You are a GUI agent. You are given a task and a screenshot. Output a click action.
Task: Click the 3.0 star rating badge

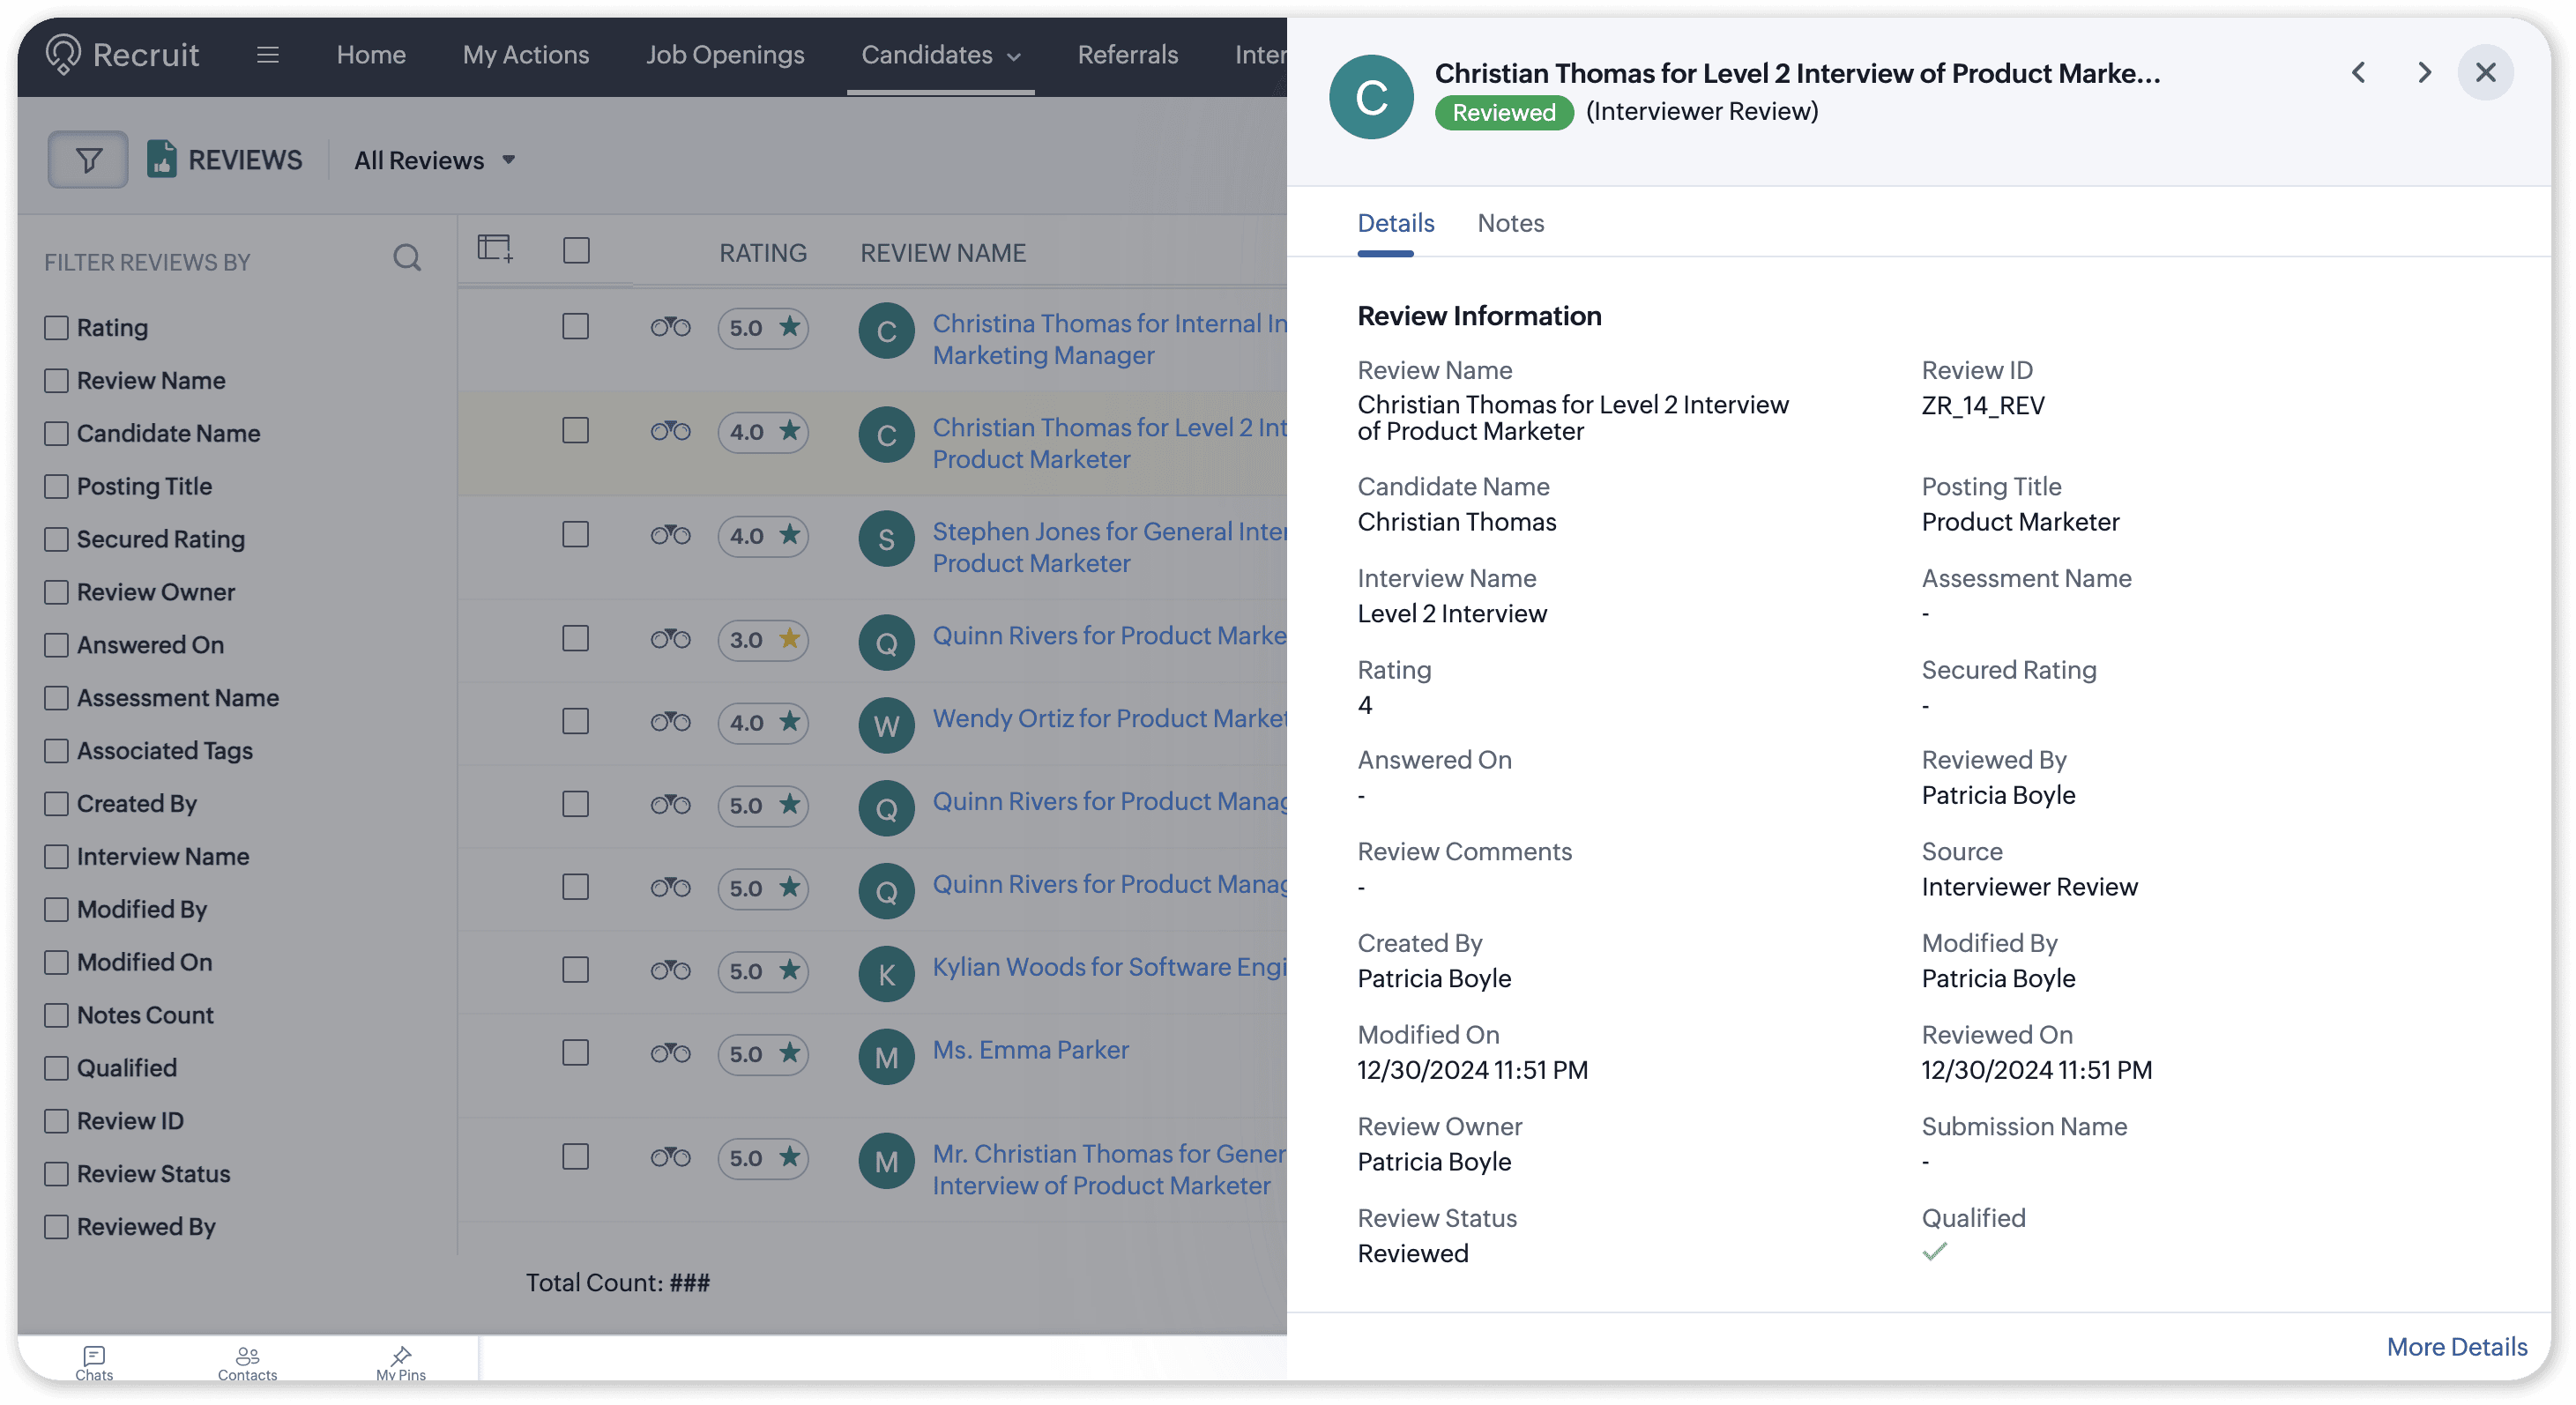(763, 639)
